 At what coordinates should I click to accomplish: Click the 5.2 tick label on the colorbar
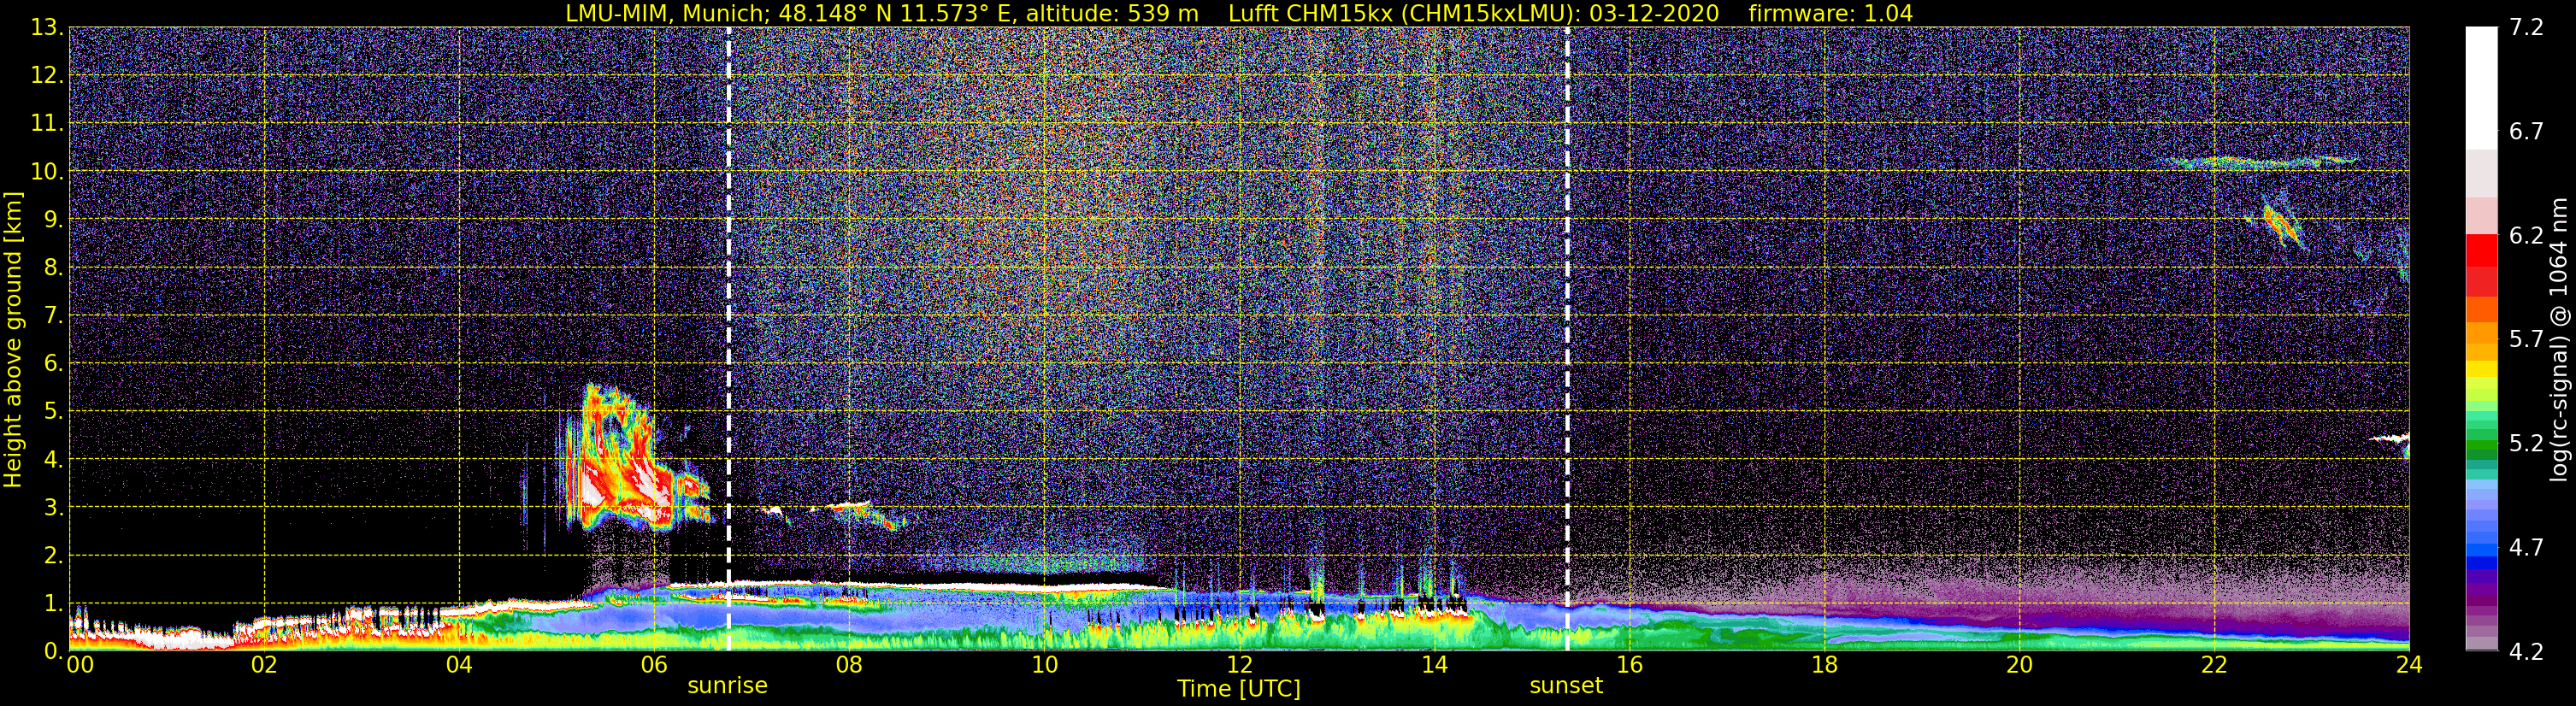point(2526,444)
